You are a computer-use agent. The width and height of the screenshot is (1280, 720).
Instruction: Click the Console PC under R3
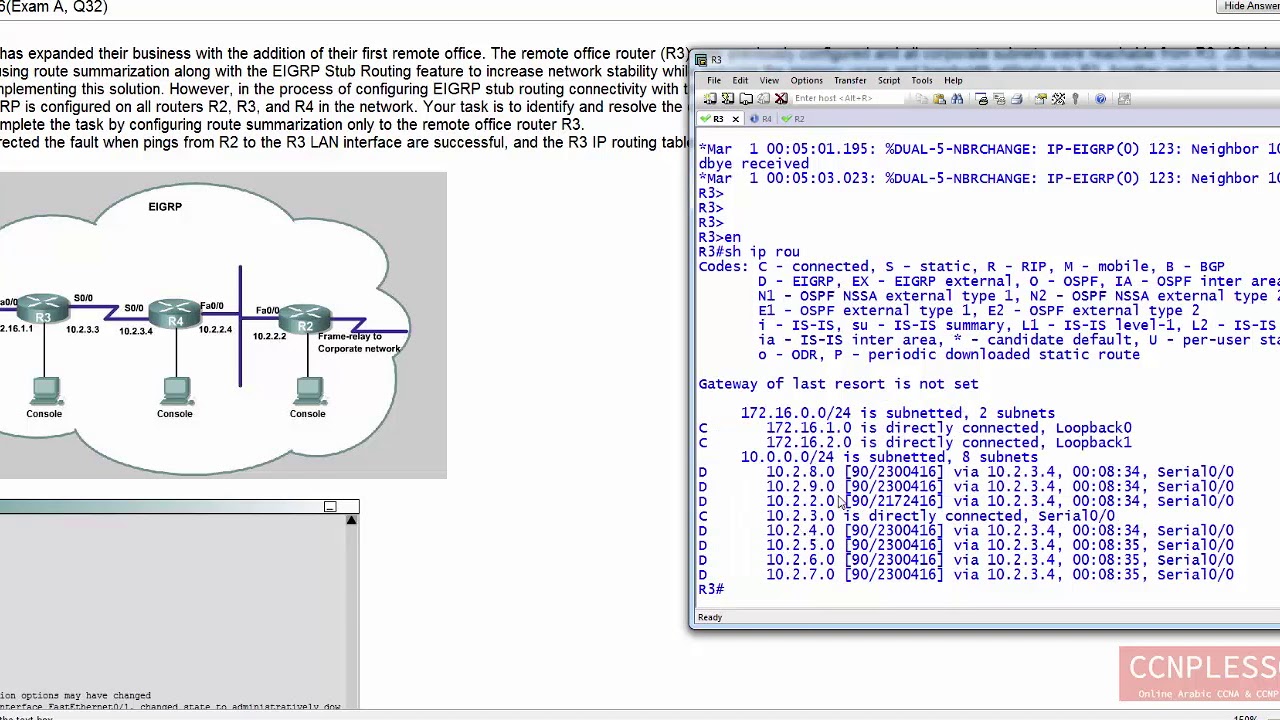[45, 392]
